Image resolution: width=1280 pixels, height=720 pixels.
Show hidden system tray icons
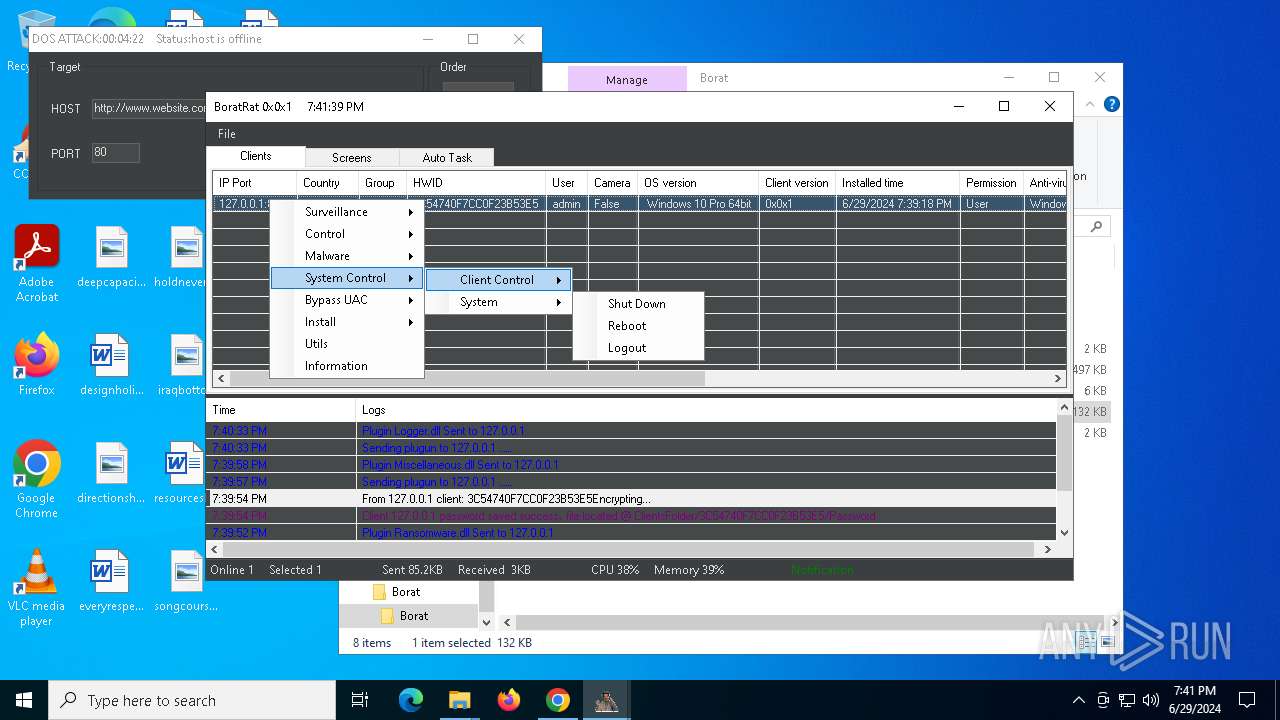[1078, 700]
